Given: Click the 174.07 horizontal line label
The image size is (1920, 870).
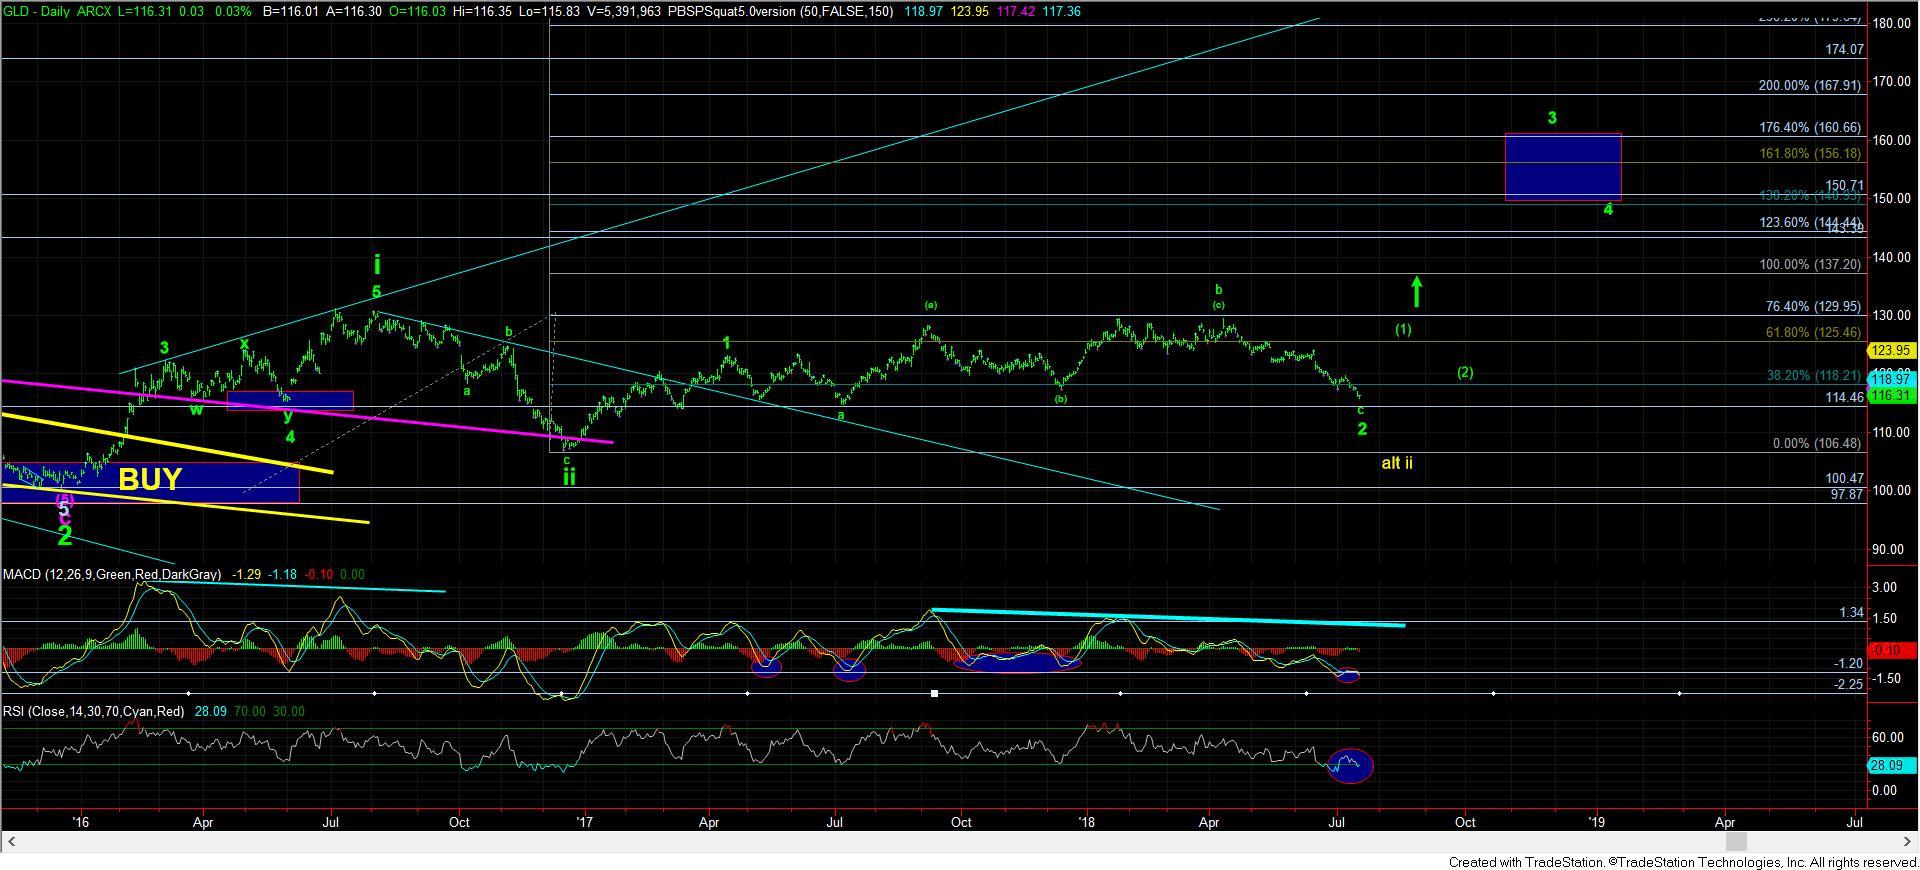Looking at the screenshot, I should point(1844,49).
